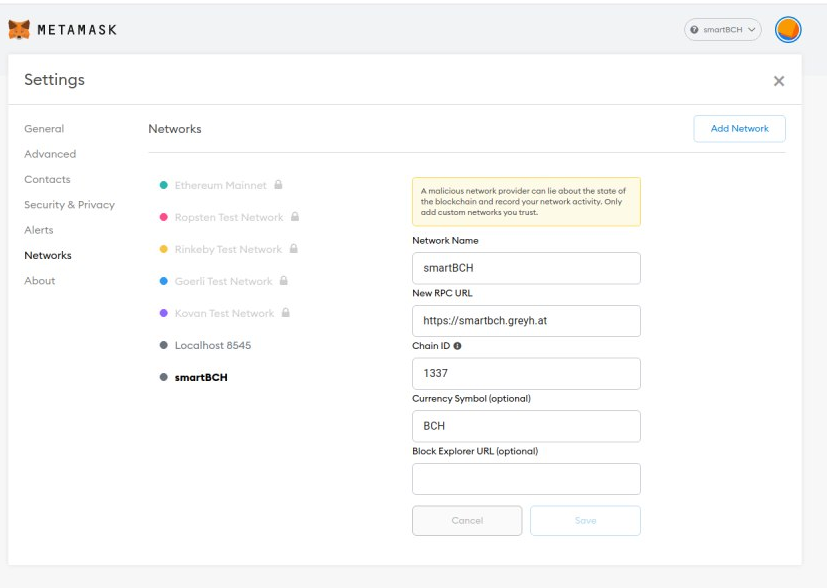Click lock icon beside Rinkeby Test Network
Image resolution: width=827 pixels, height=588 pixels.
pyautogui.click(x=294, y=248)
